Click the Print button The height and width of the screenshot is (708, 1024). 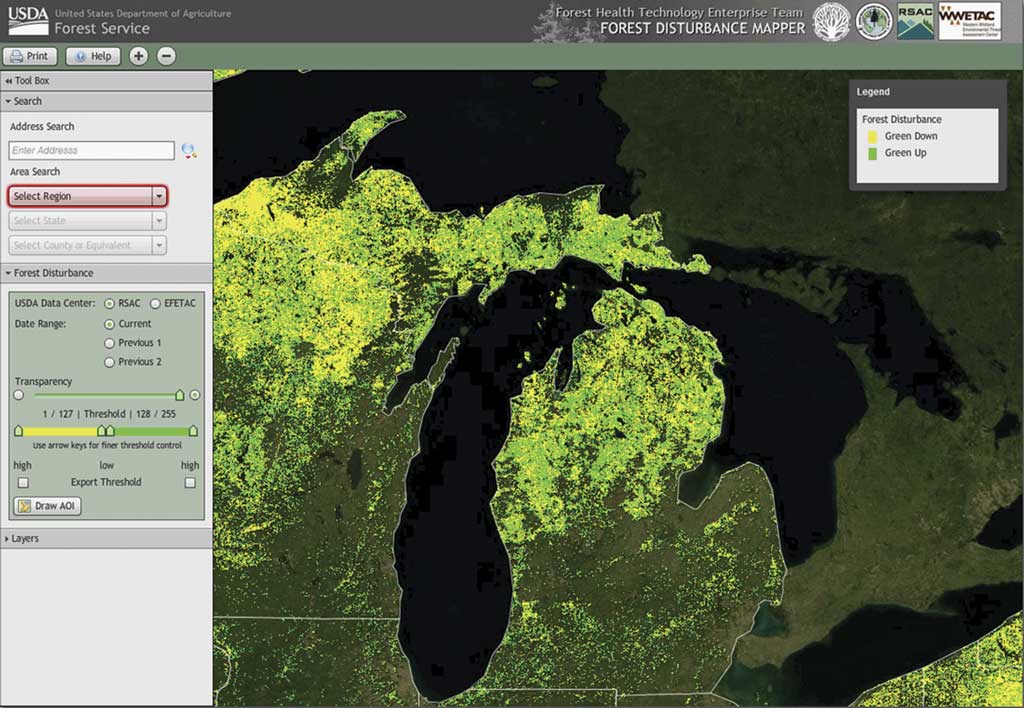[30, 56]
